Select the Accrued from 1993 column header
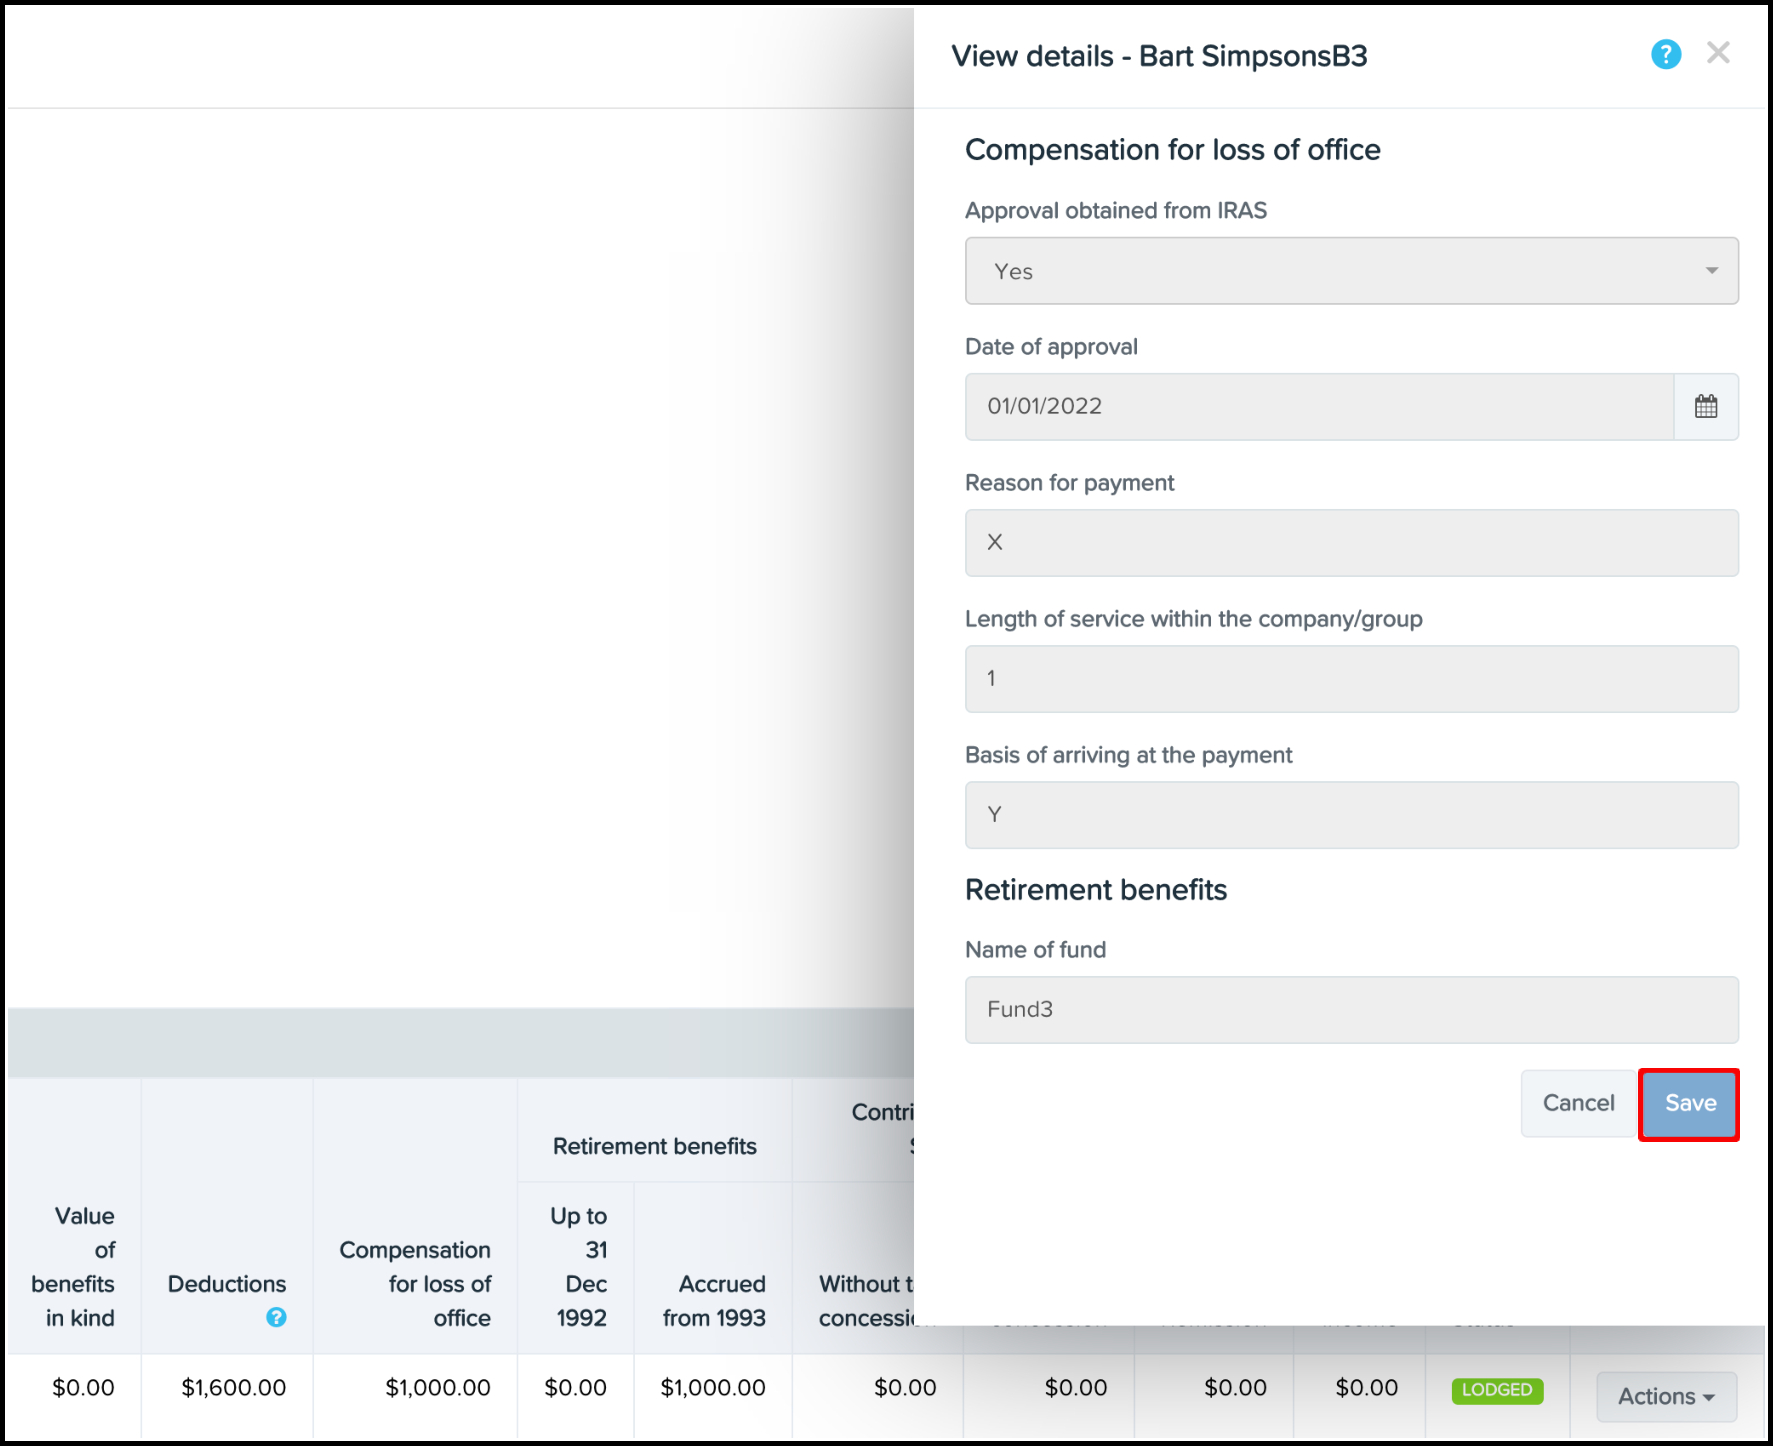The height and width of the screenshot is (1446, 1773). tap(713, 1300)
